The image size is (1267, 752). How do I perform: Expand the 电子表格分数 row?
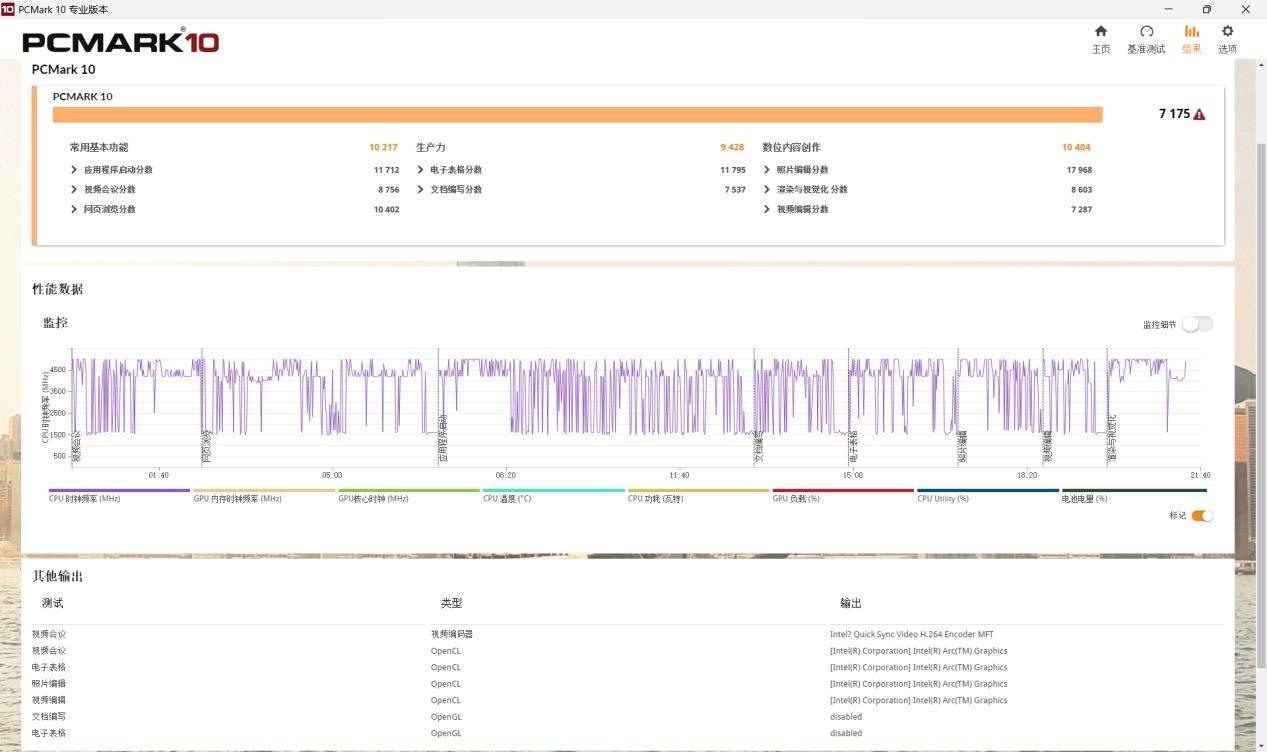point(421,170)
